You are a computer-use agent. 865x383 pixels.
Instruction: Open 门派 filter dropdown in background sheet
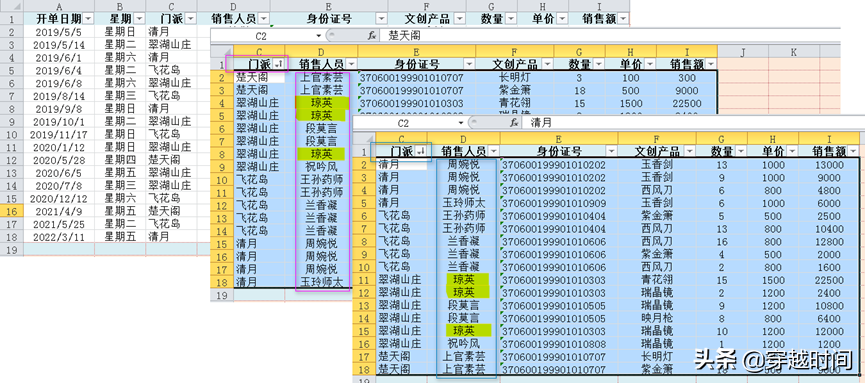(x=191, y=19)
